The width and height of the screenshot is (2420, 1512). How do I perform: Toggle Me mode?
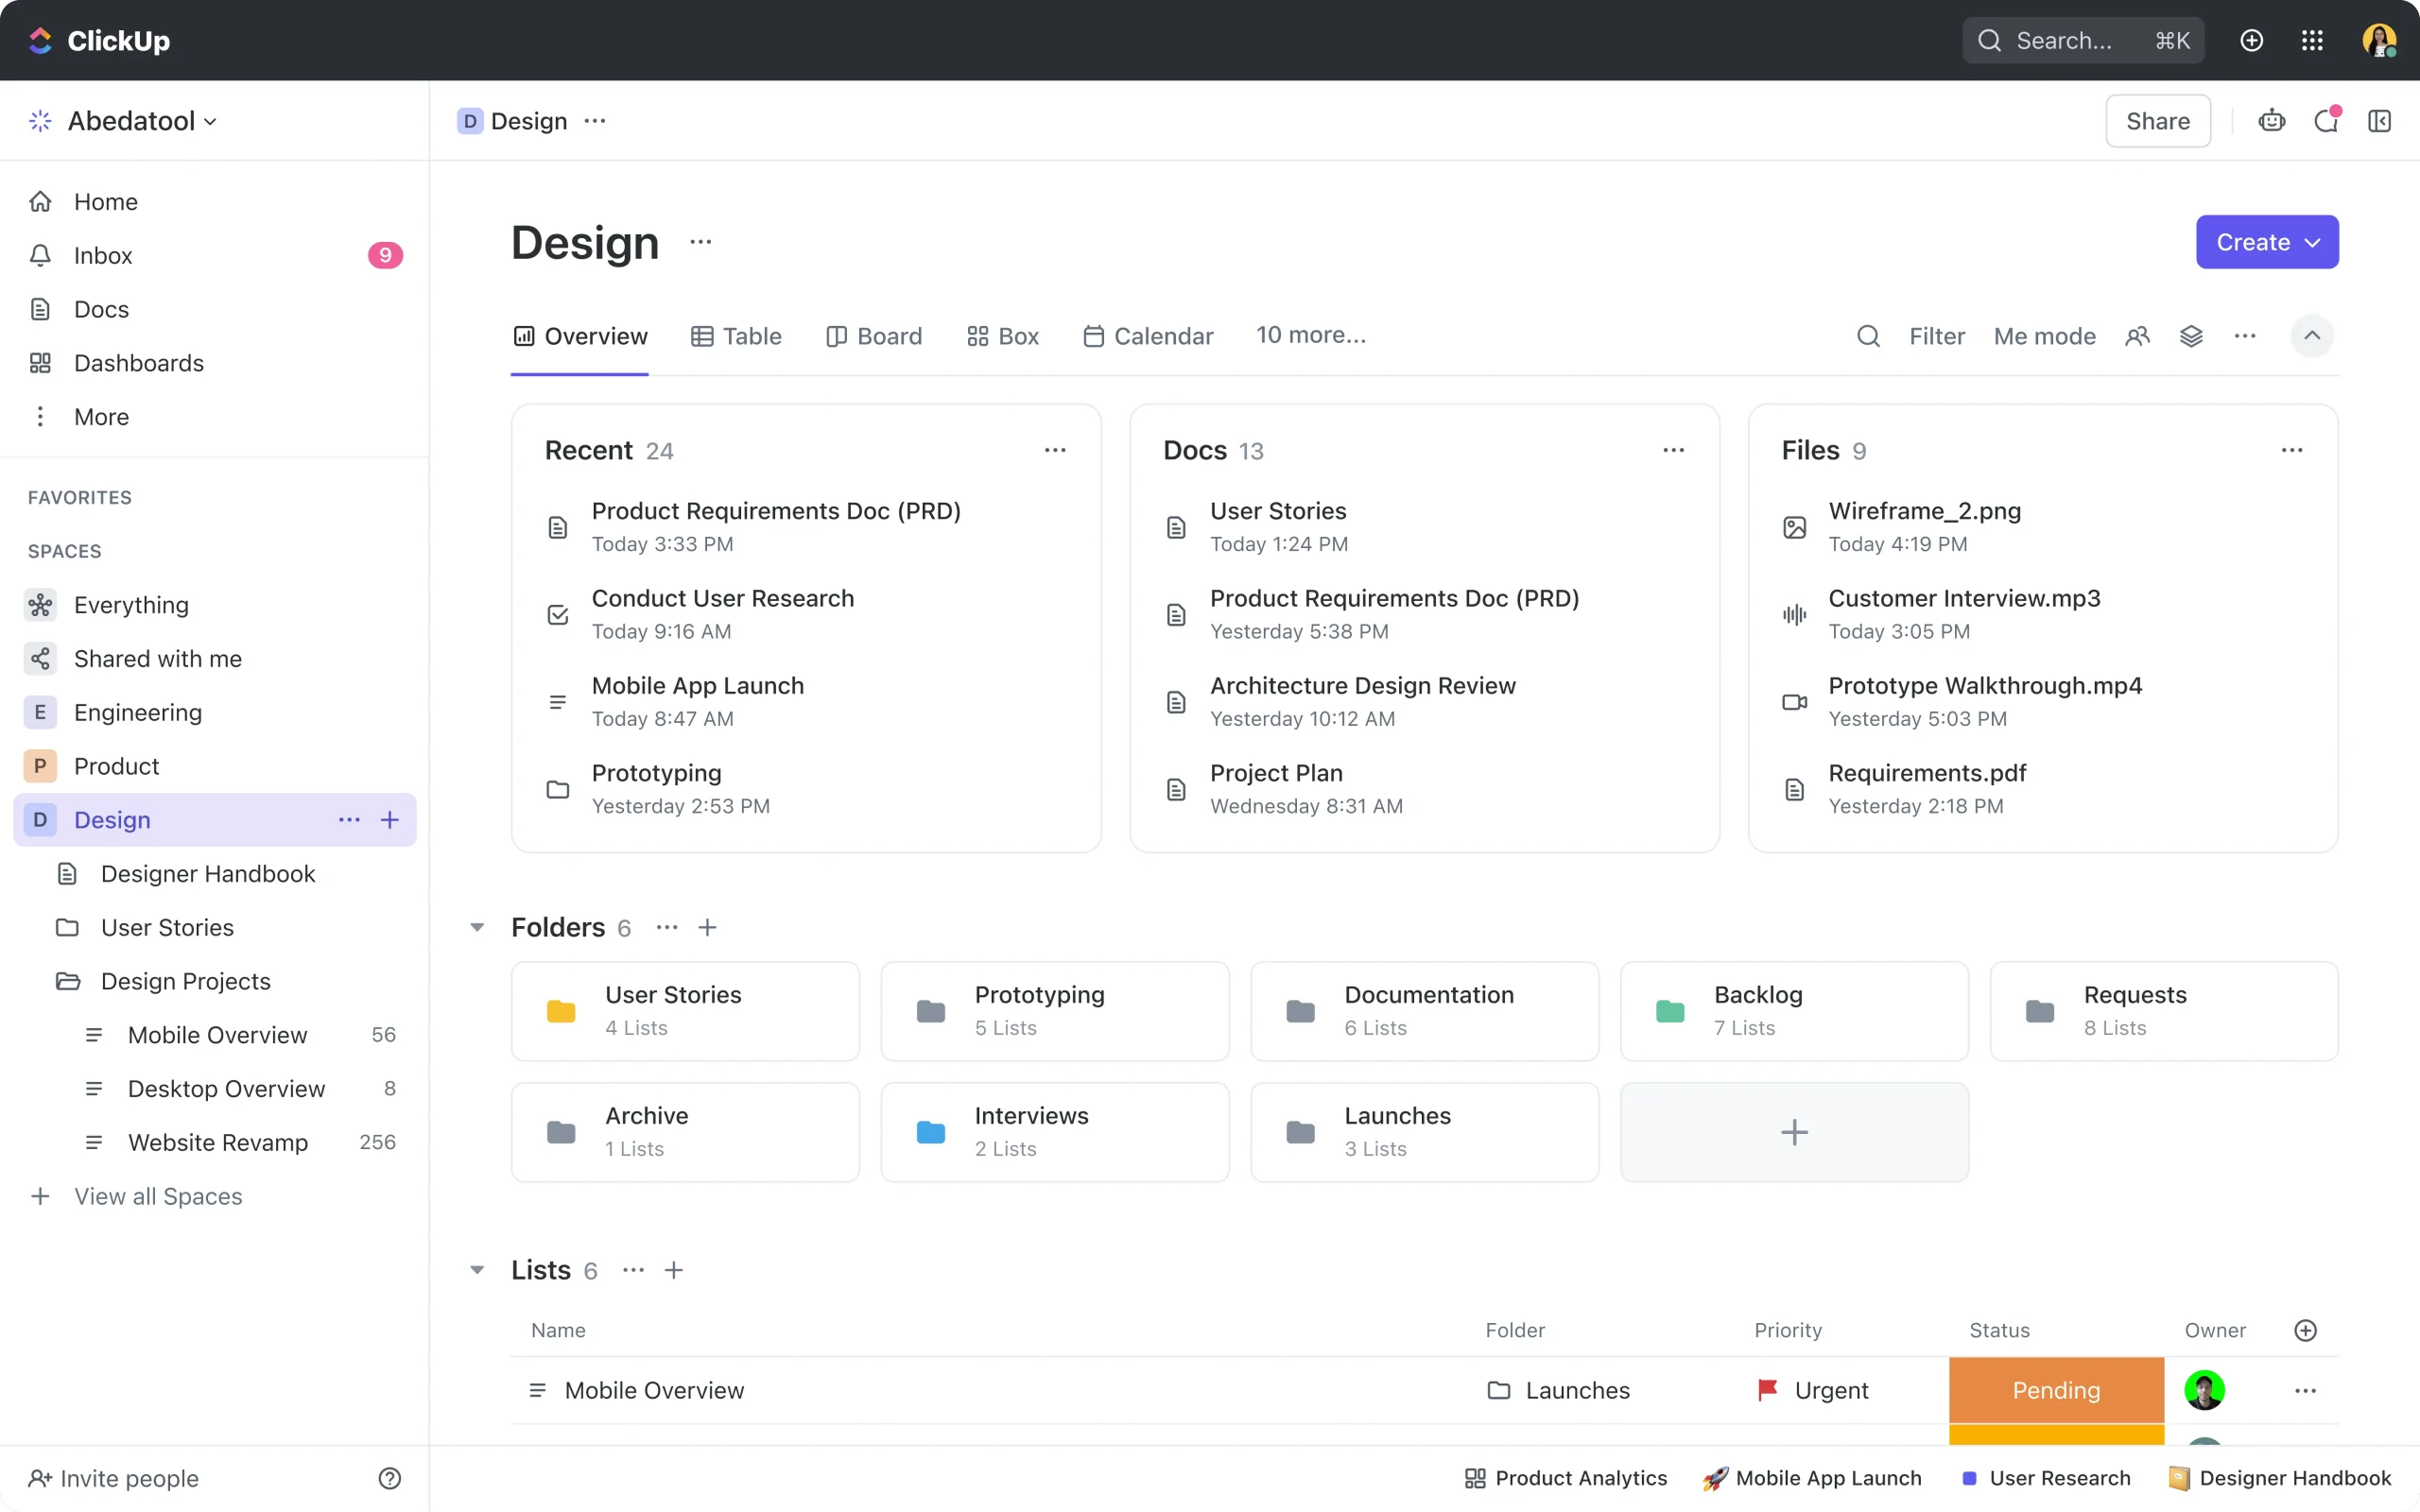click(2044, 336)
